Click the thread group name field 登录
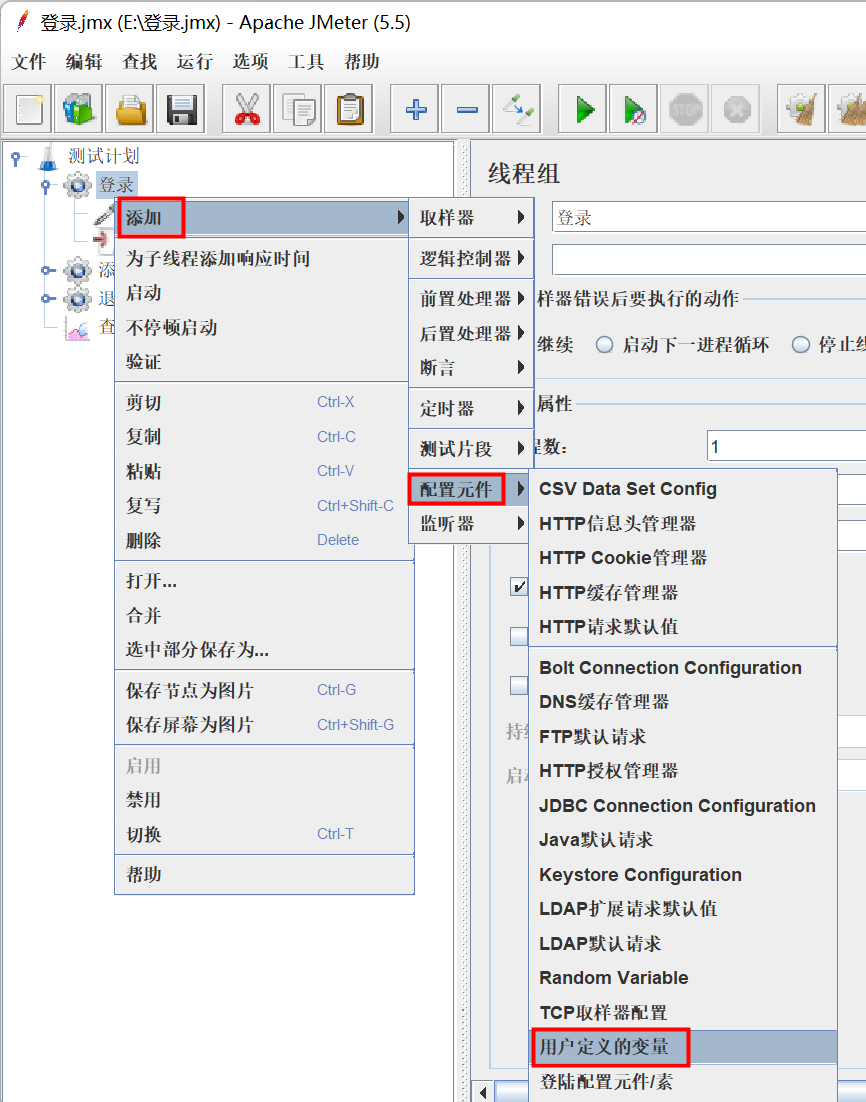This screenshot has width=866, height=1102. tap(709, 218)
